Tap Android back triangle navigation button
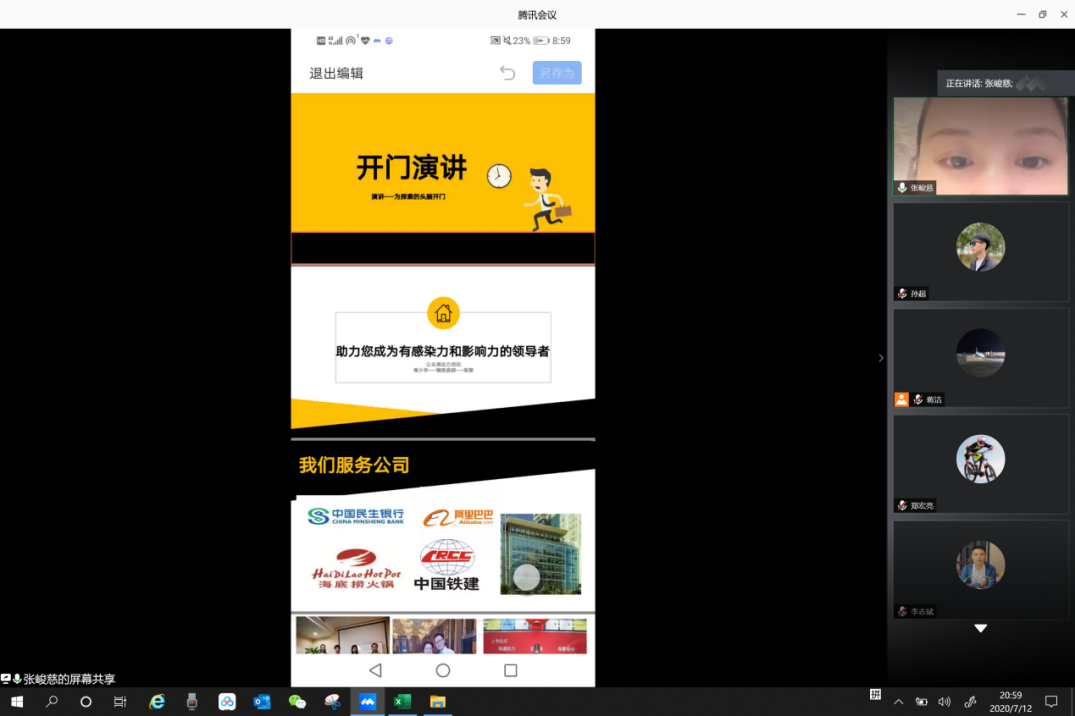This screenshot has width=1075, height=716. point(375,670)
